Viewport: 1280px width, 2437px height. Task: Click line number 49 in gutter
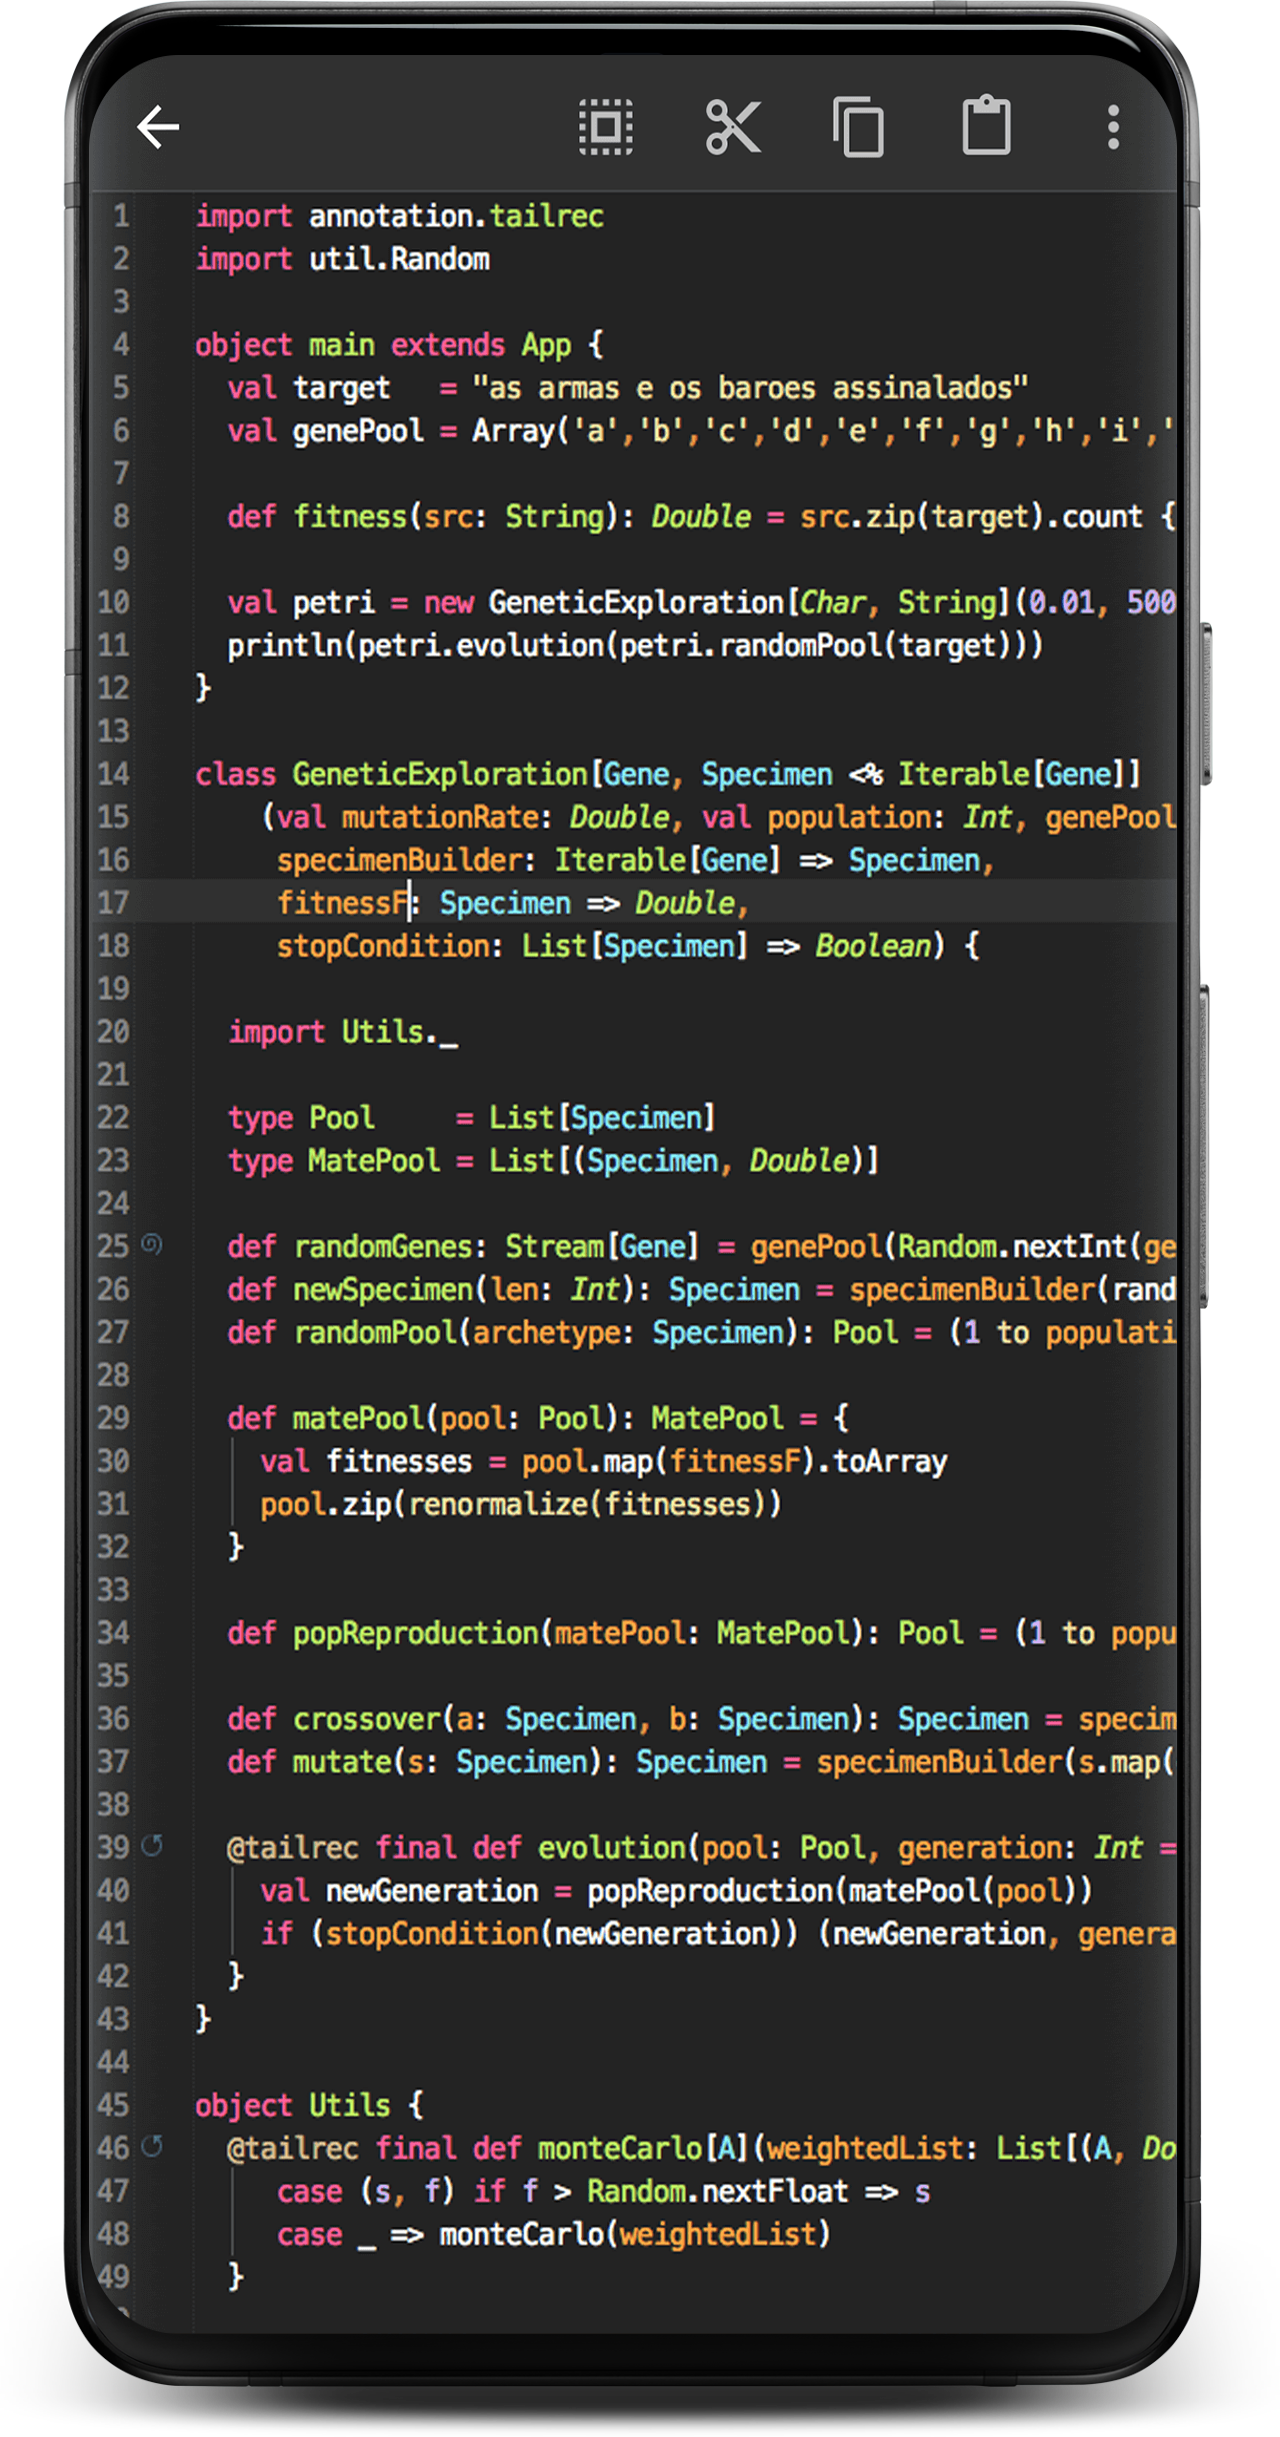point(113,2277)
